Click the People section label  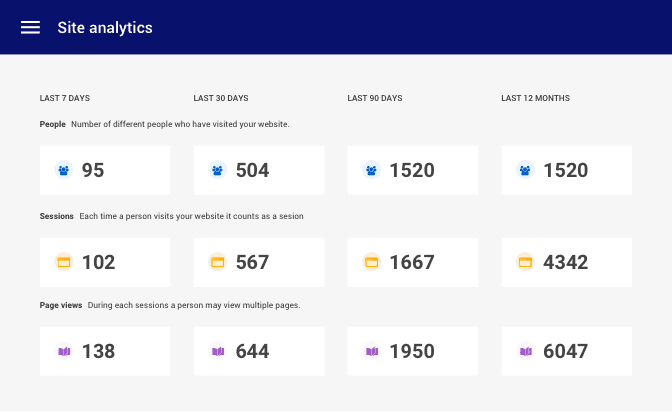pos(53,124)
